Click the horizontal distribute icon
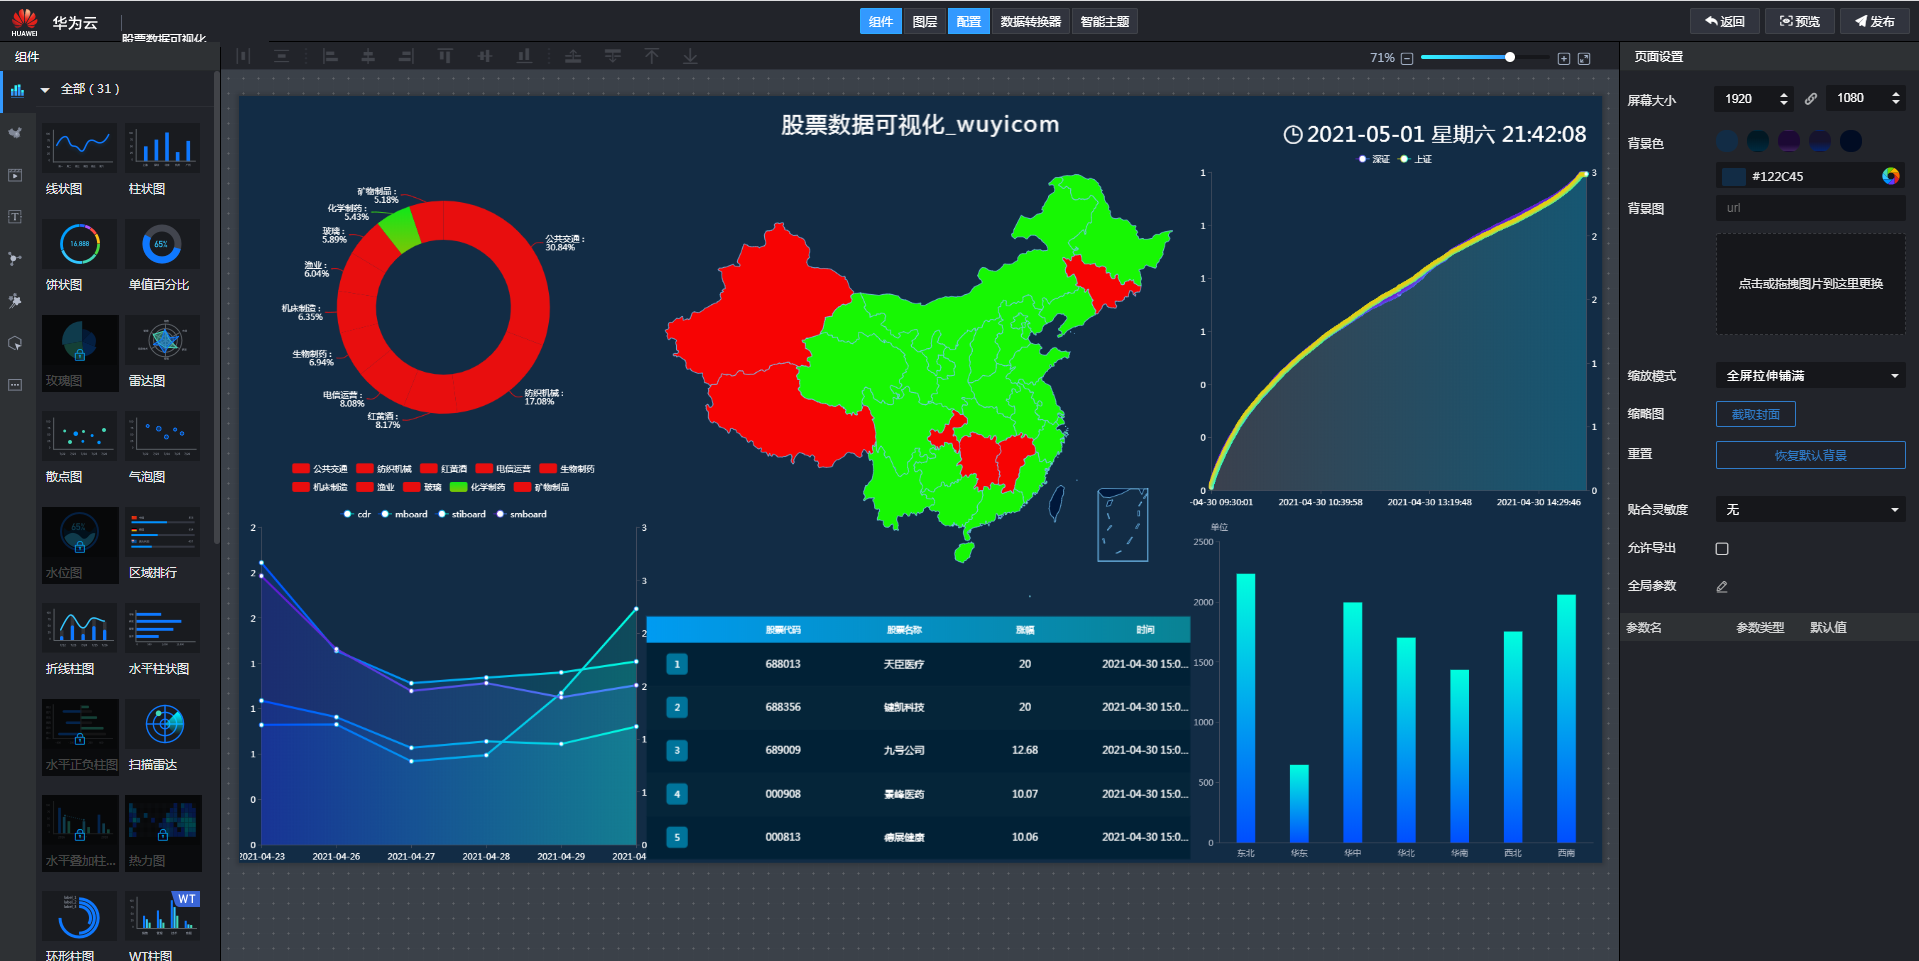Image resolution: width=1919 pixels, height=961 pixels. (243, 57)
